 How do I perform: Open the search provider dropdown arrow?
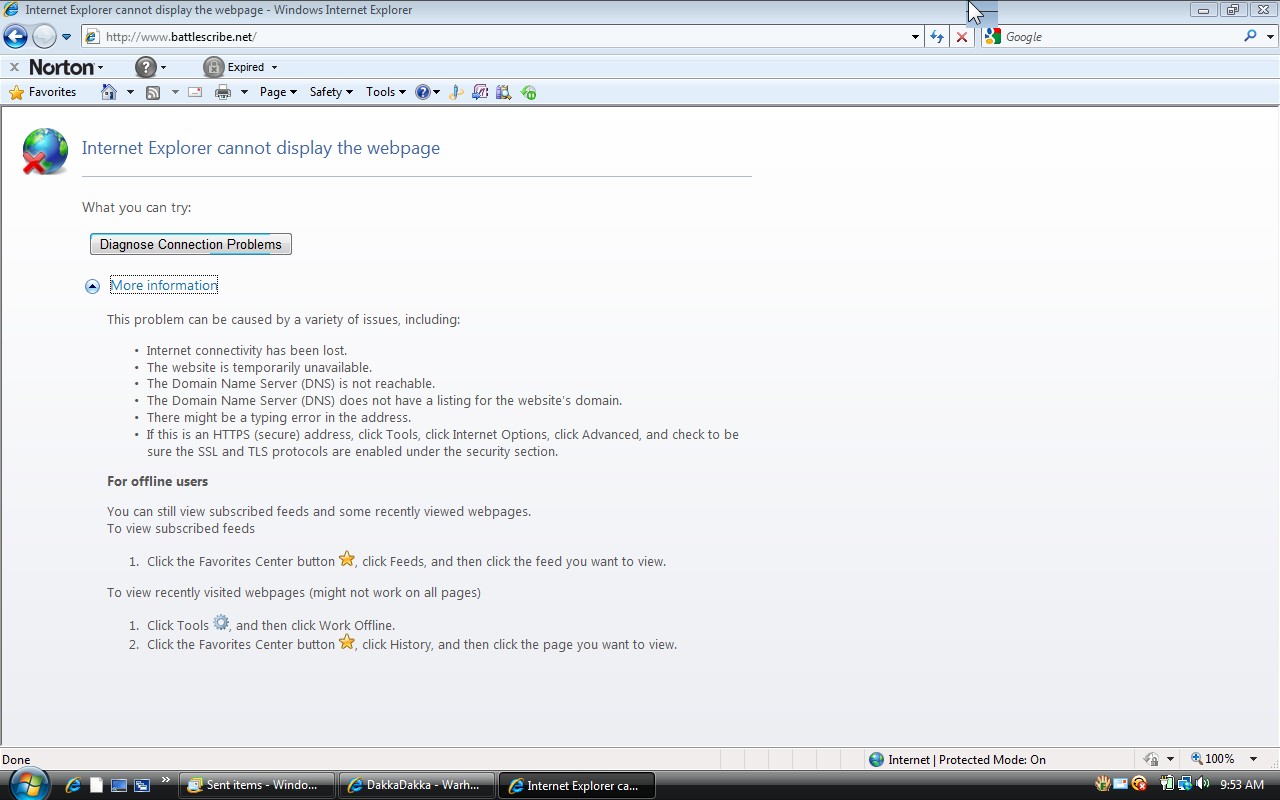tap(1271, 37)
